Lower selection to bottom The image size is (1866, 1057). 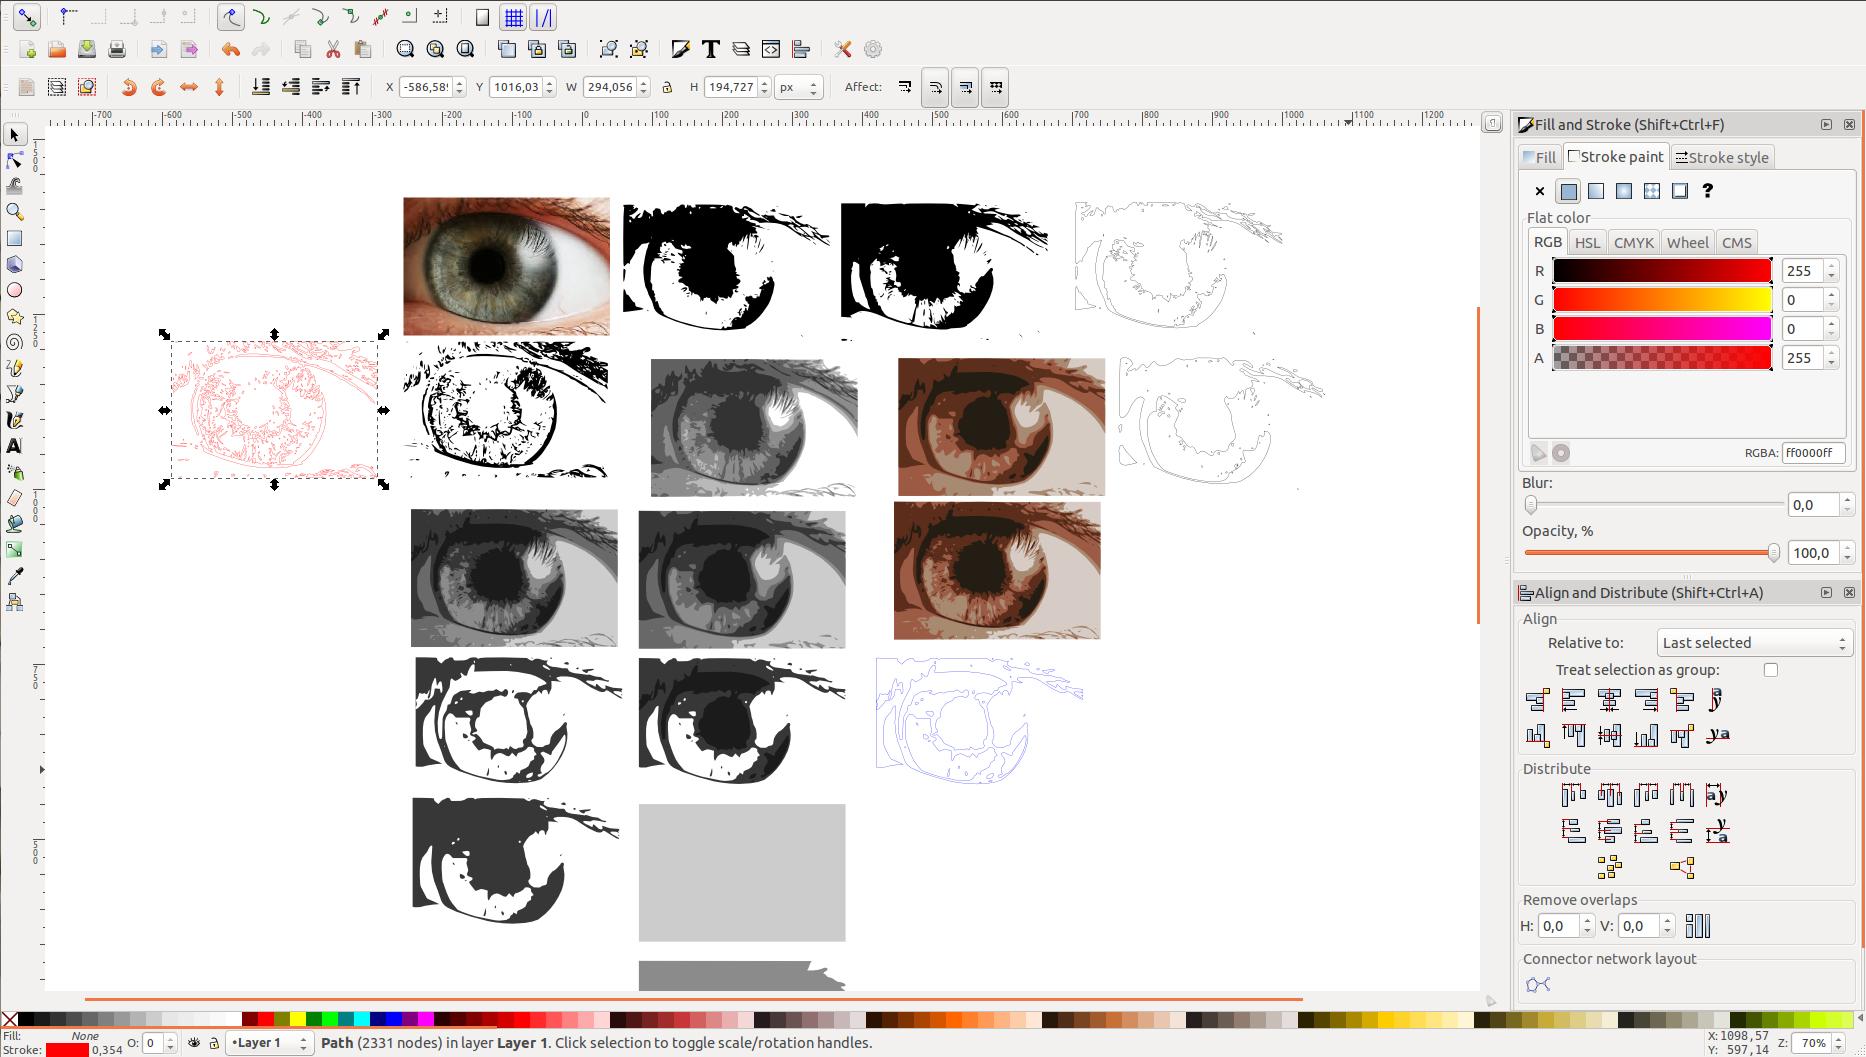pos(261,87)
